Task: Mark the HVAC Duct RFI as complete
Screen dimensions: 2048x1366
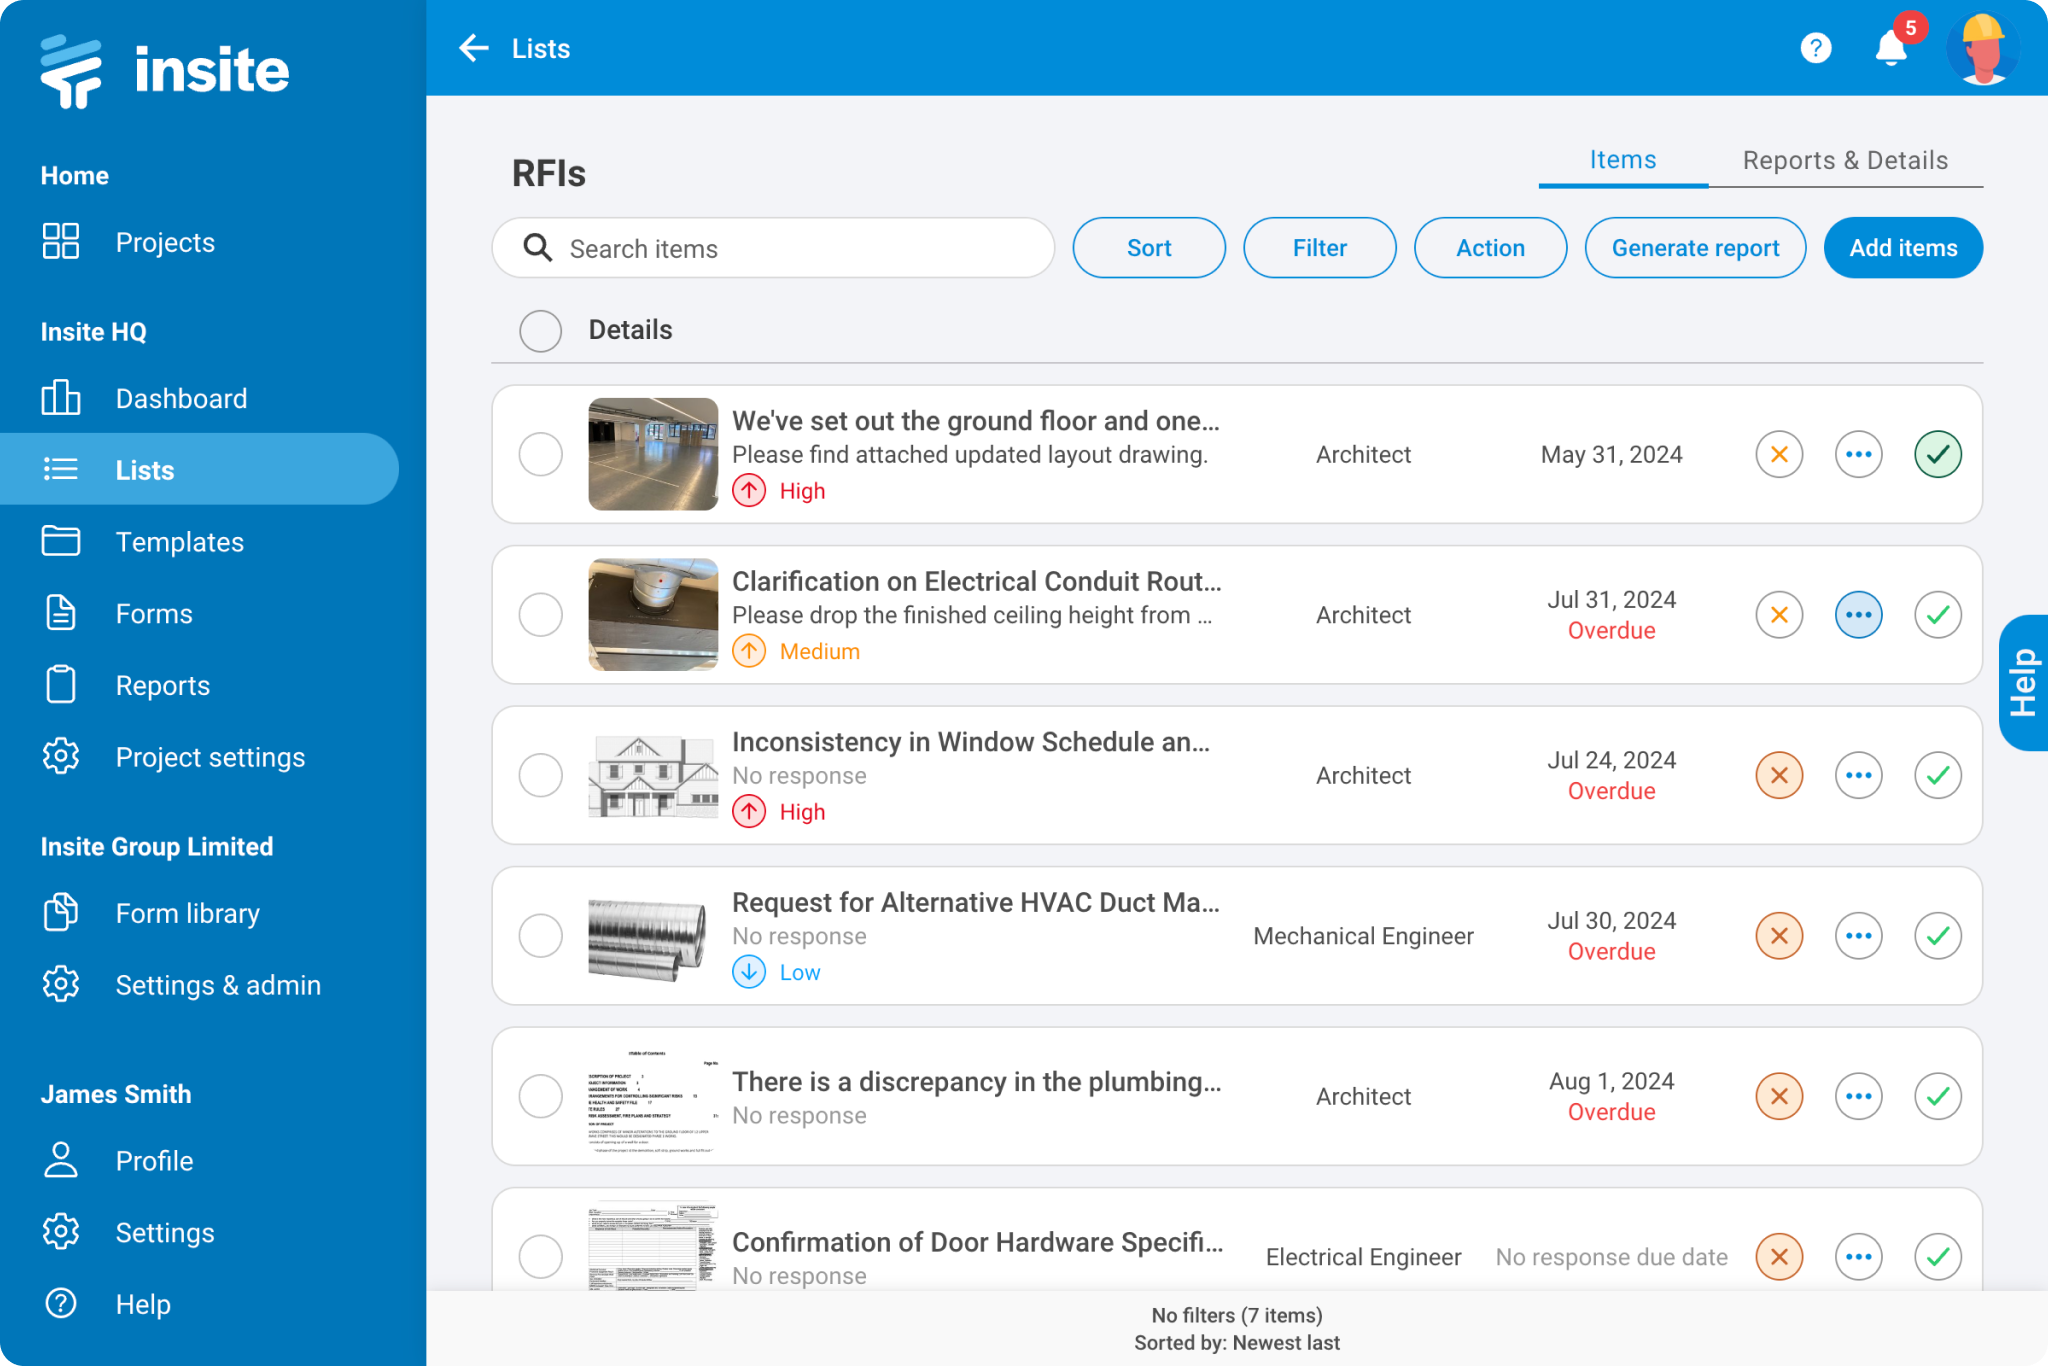Action: point(1937,935)
